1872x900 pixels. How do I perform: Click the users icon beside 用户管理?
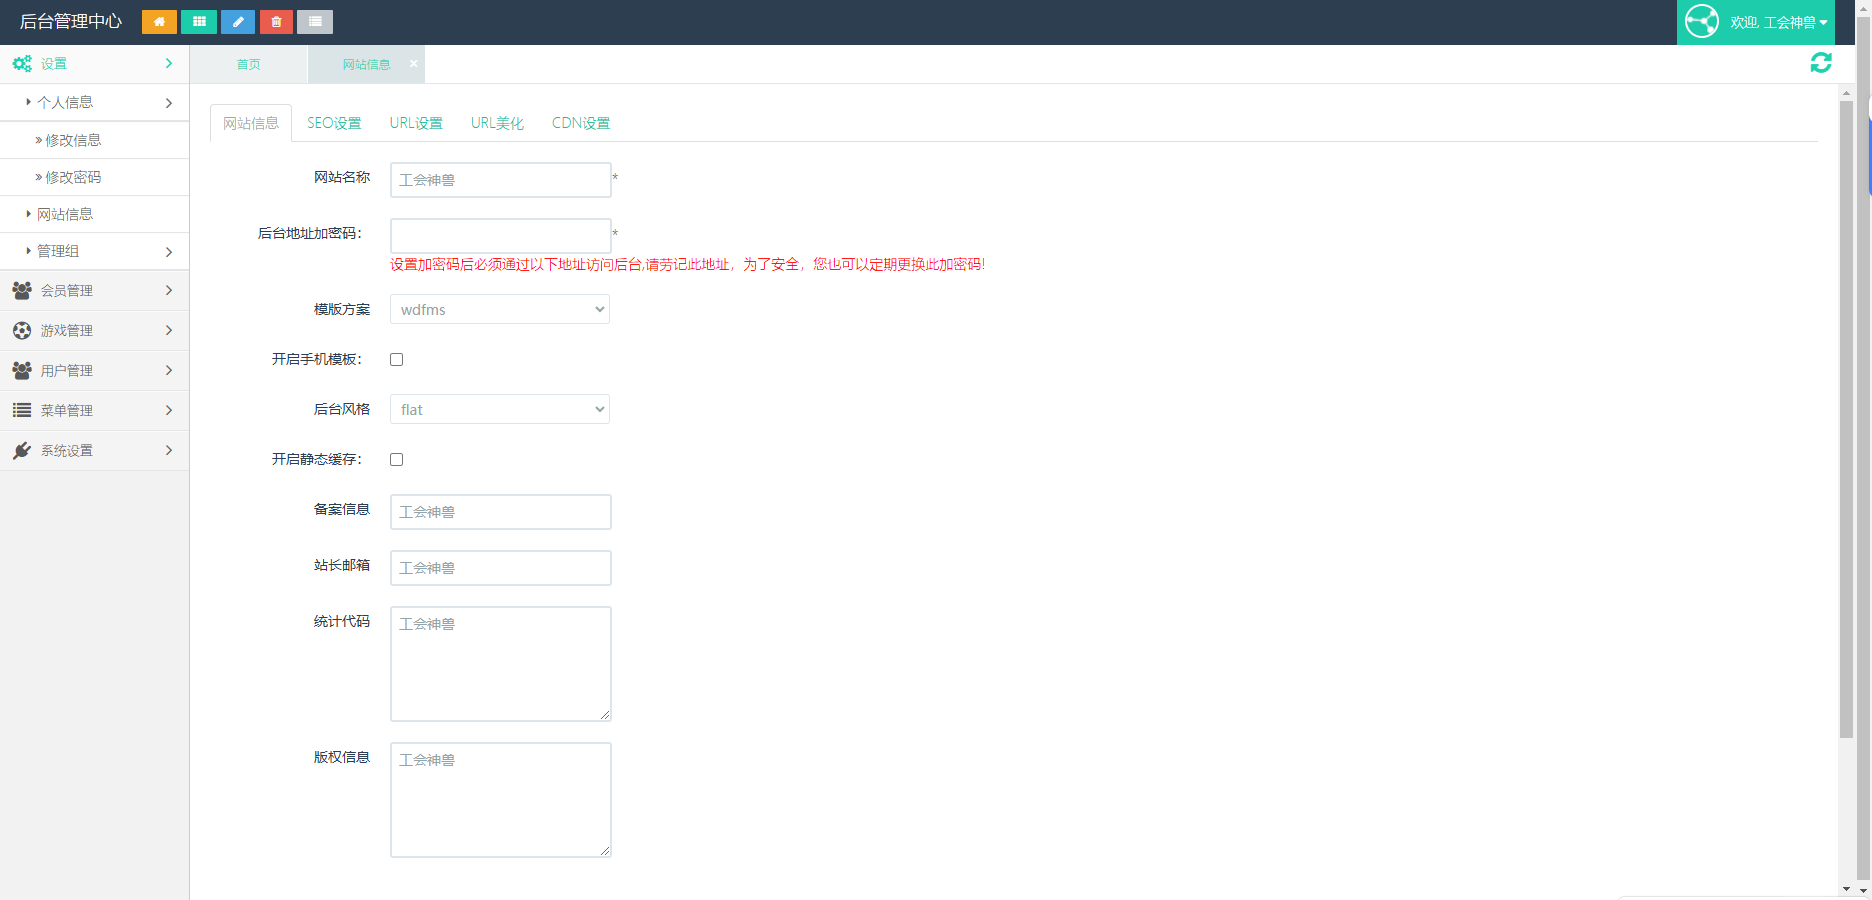22,370
